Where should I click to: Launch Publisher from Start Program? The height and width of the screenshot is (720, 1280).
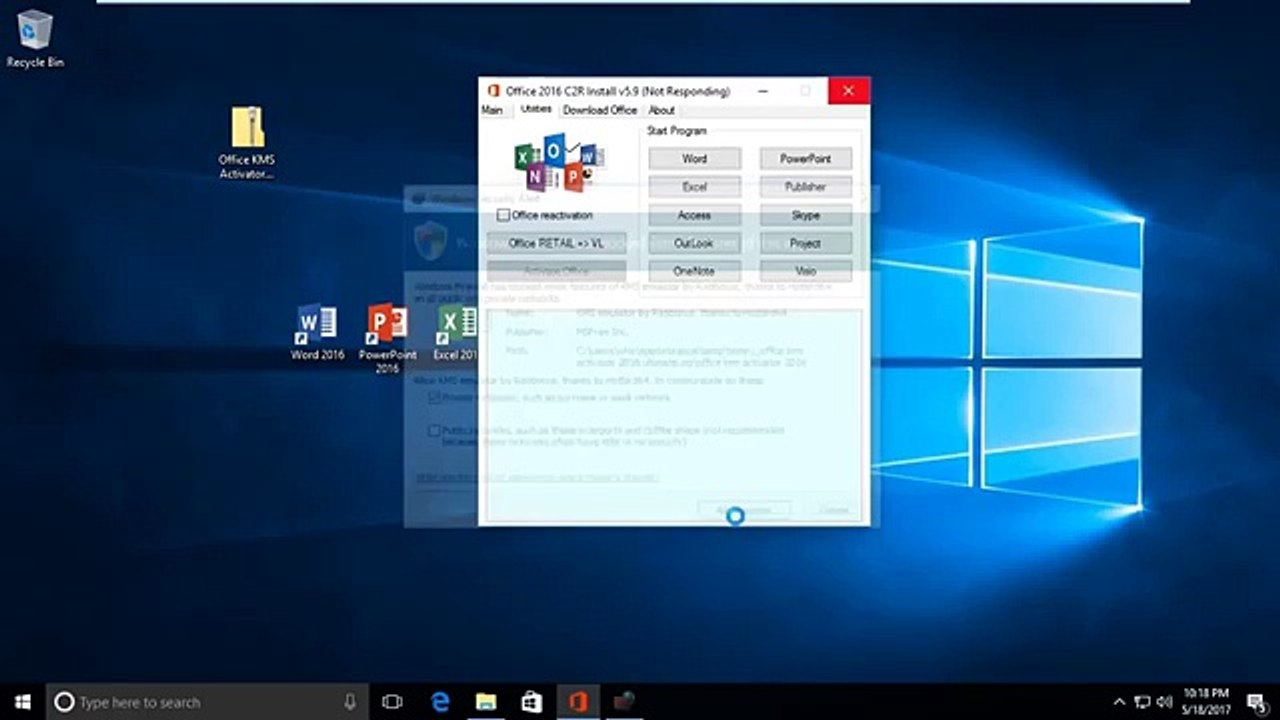[x=806, y=187]
